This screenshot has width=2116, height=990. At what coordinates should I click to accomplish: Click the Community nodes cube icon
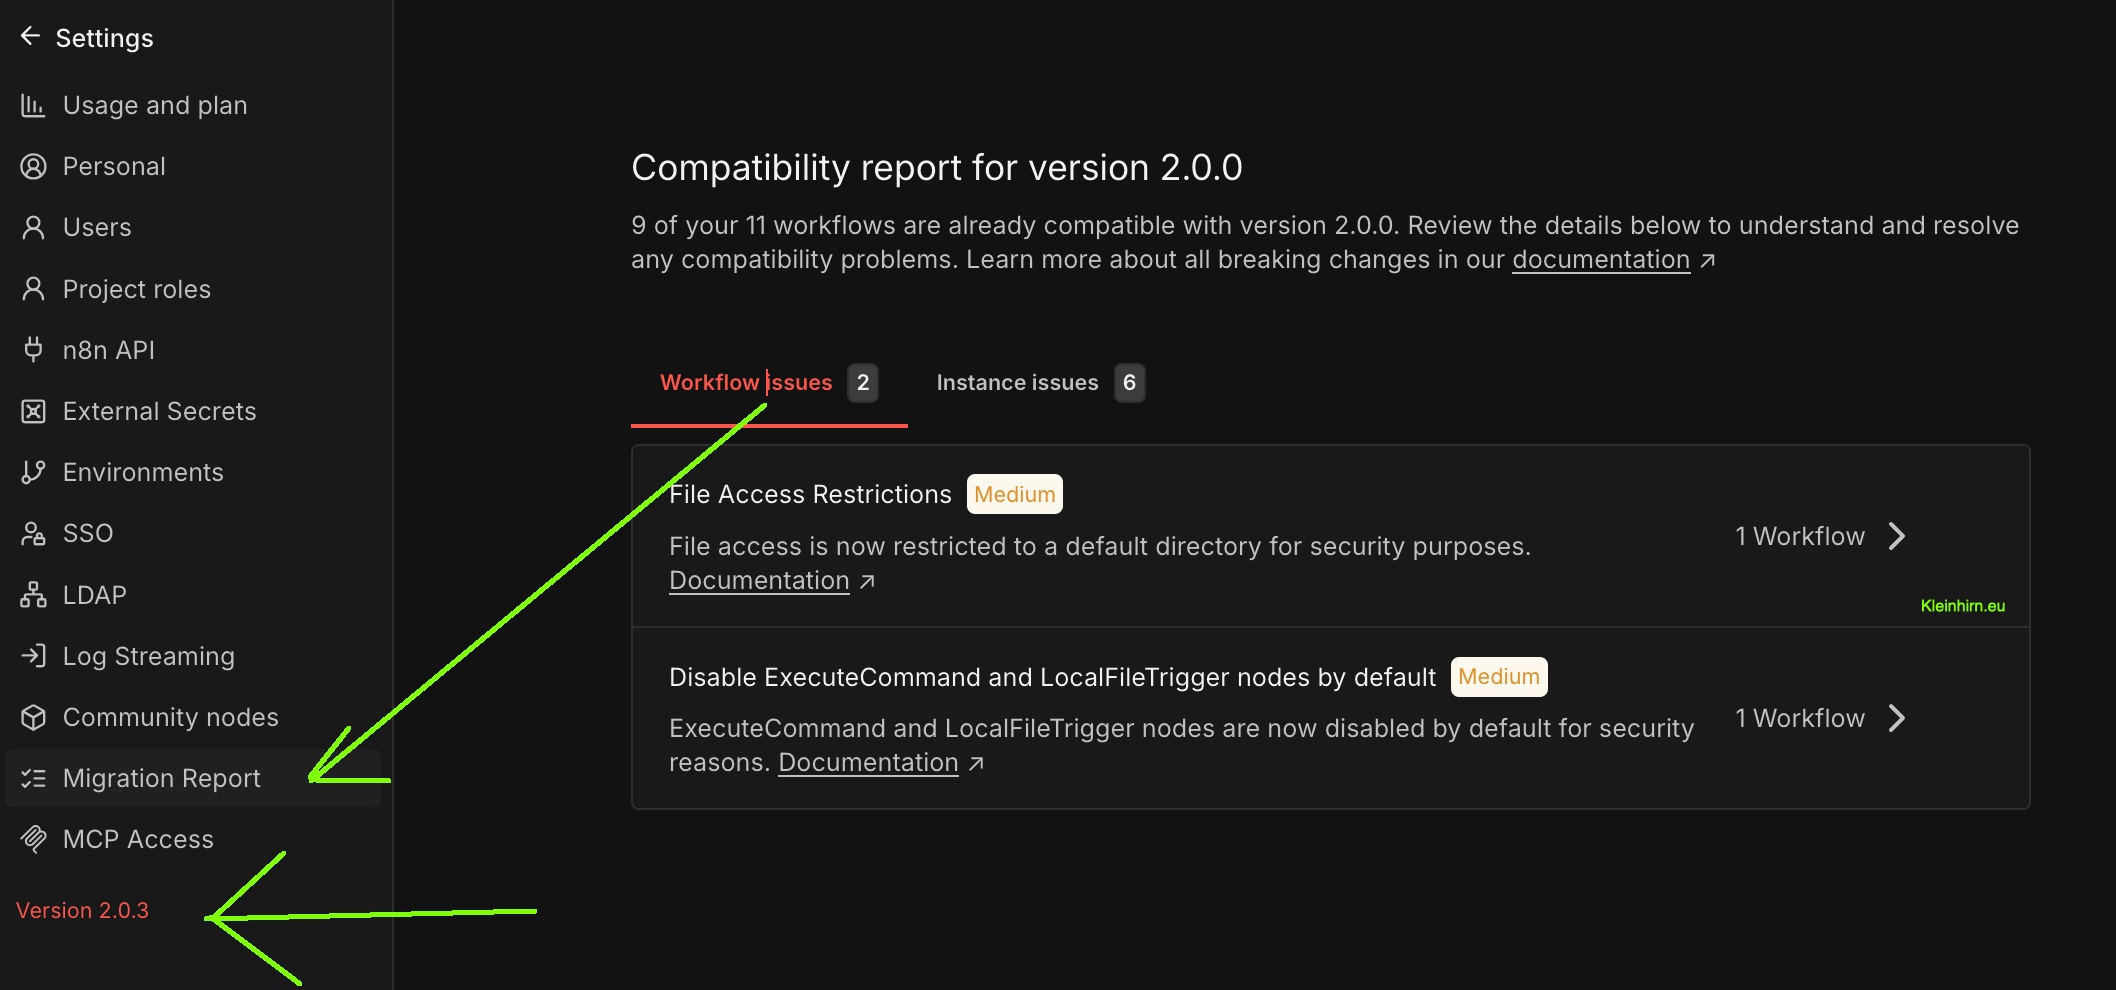pos(33,717)
